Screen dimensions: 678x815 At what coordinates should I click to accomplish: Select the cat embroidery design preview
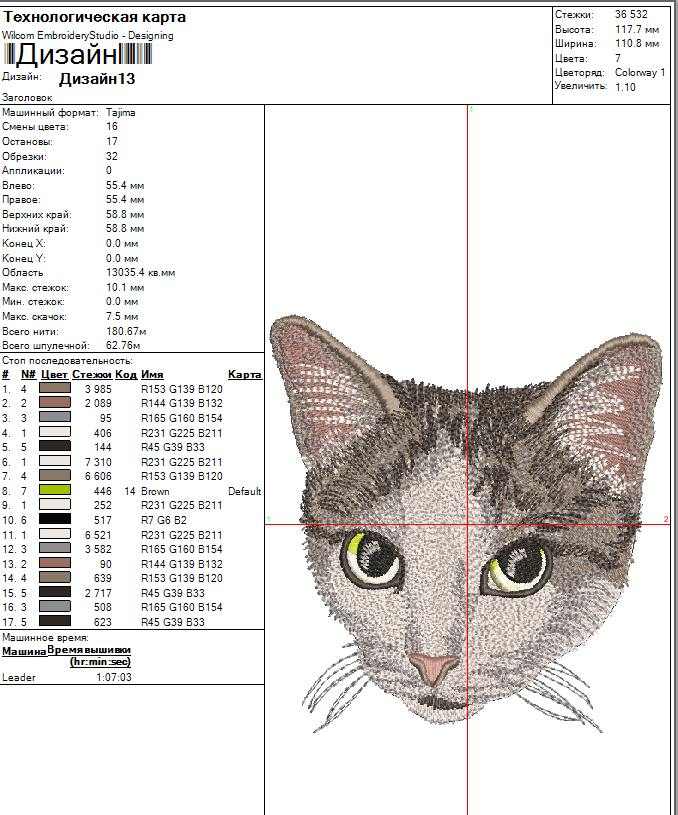point(468,520)
